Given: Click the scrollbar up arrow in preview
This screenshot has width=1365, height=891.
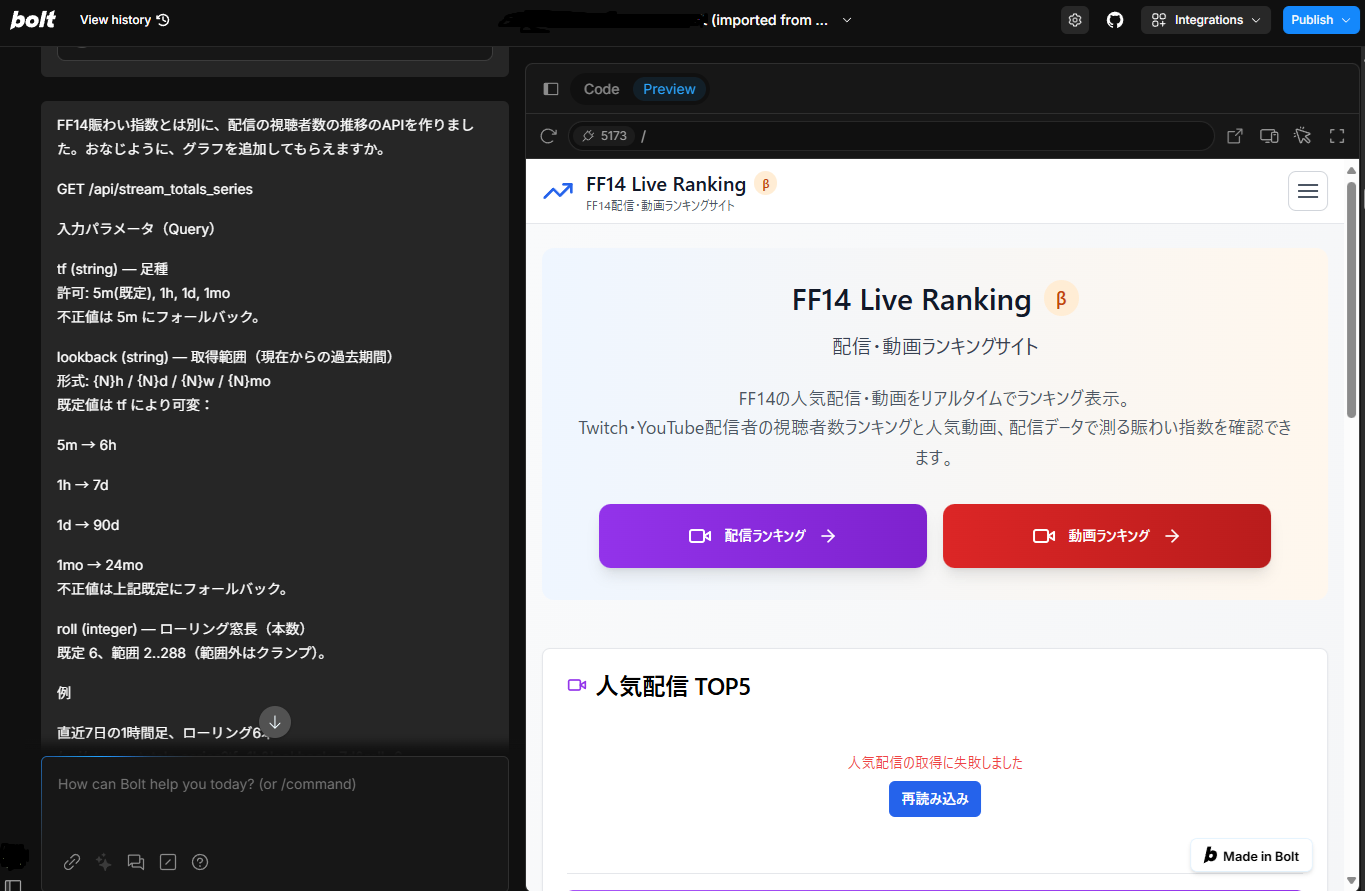Looking at the screenshot, I should point(1352,170).
